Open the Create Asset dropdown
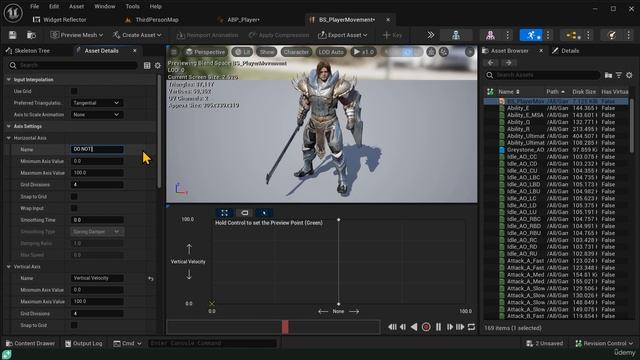The width and height of the screenshot is (640, 360). [x=137, y=35]
